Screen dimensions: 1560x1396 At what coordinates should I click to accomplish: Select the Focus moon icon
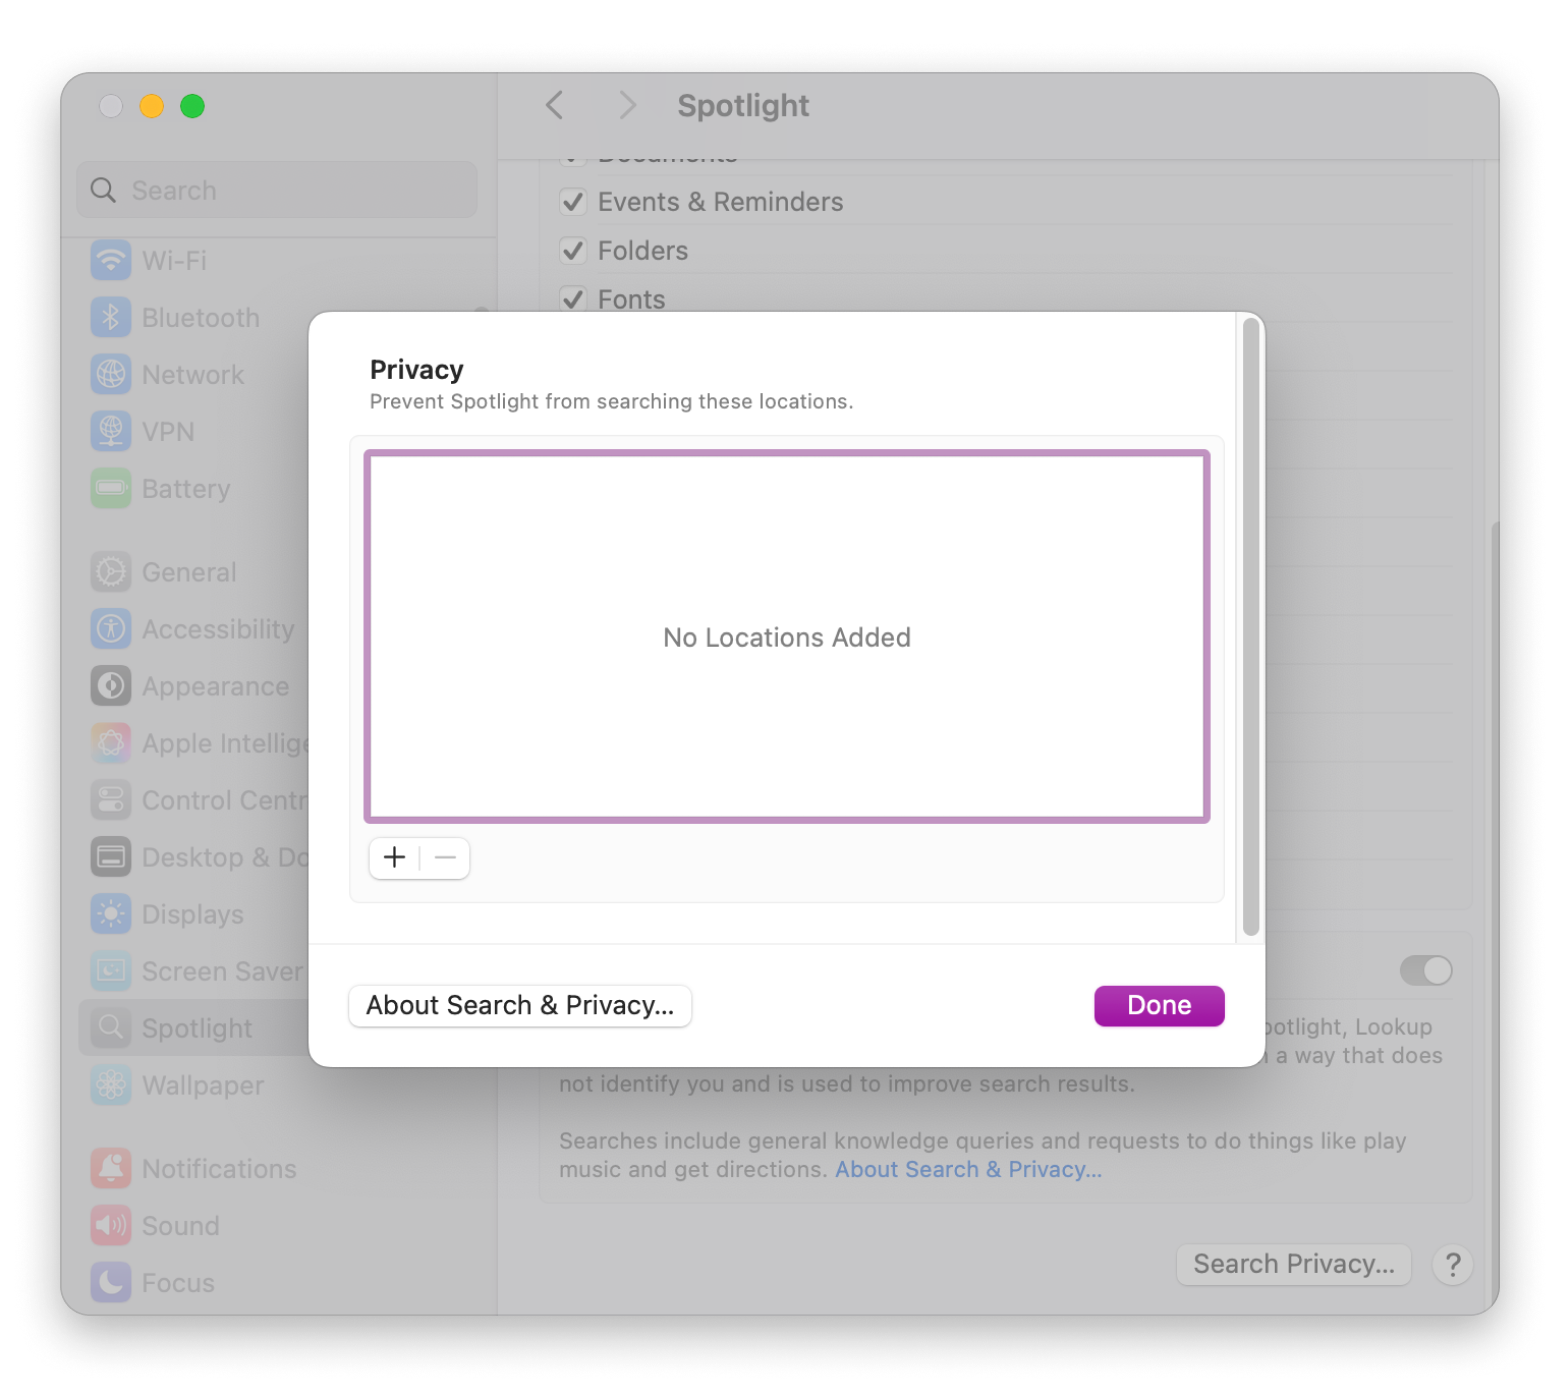pyautogui.click(x=111, y=1282)
